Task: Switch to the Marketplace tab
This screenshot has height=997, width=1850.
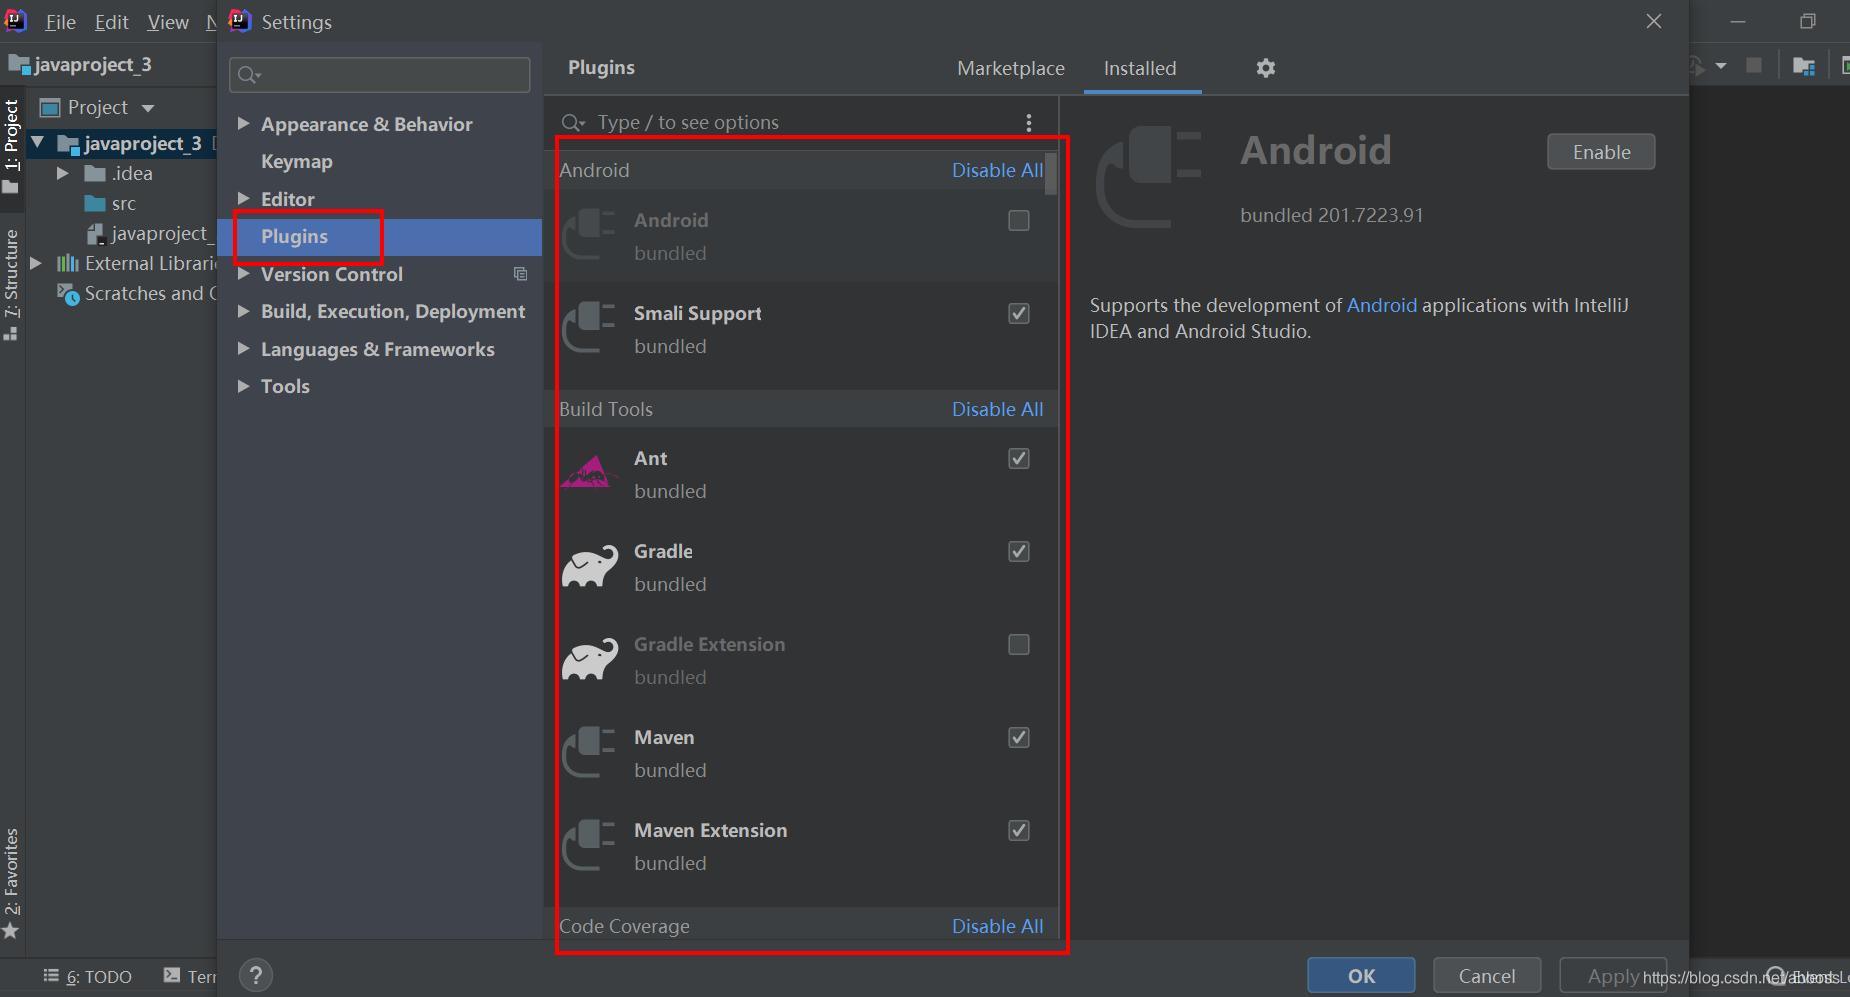Action: (1011, 68)
